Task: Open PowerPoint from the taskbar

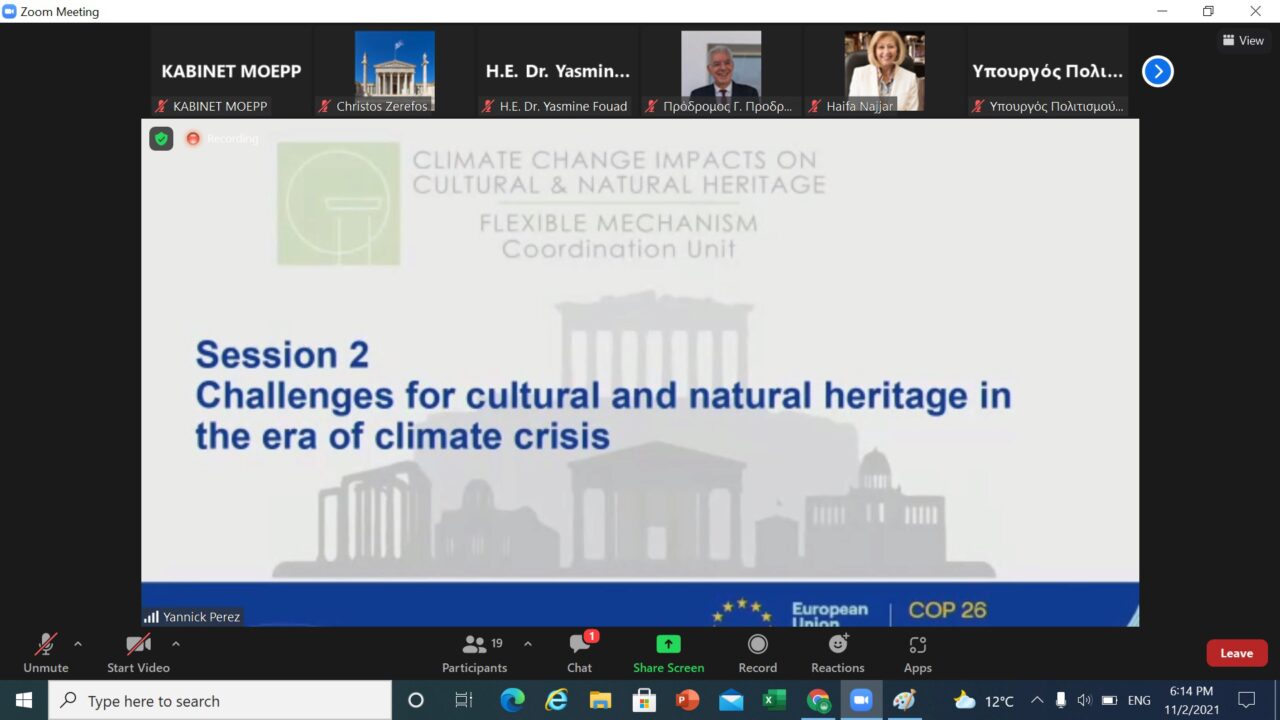Action: tap(688, 700)
